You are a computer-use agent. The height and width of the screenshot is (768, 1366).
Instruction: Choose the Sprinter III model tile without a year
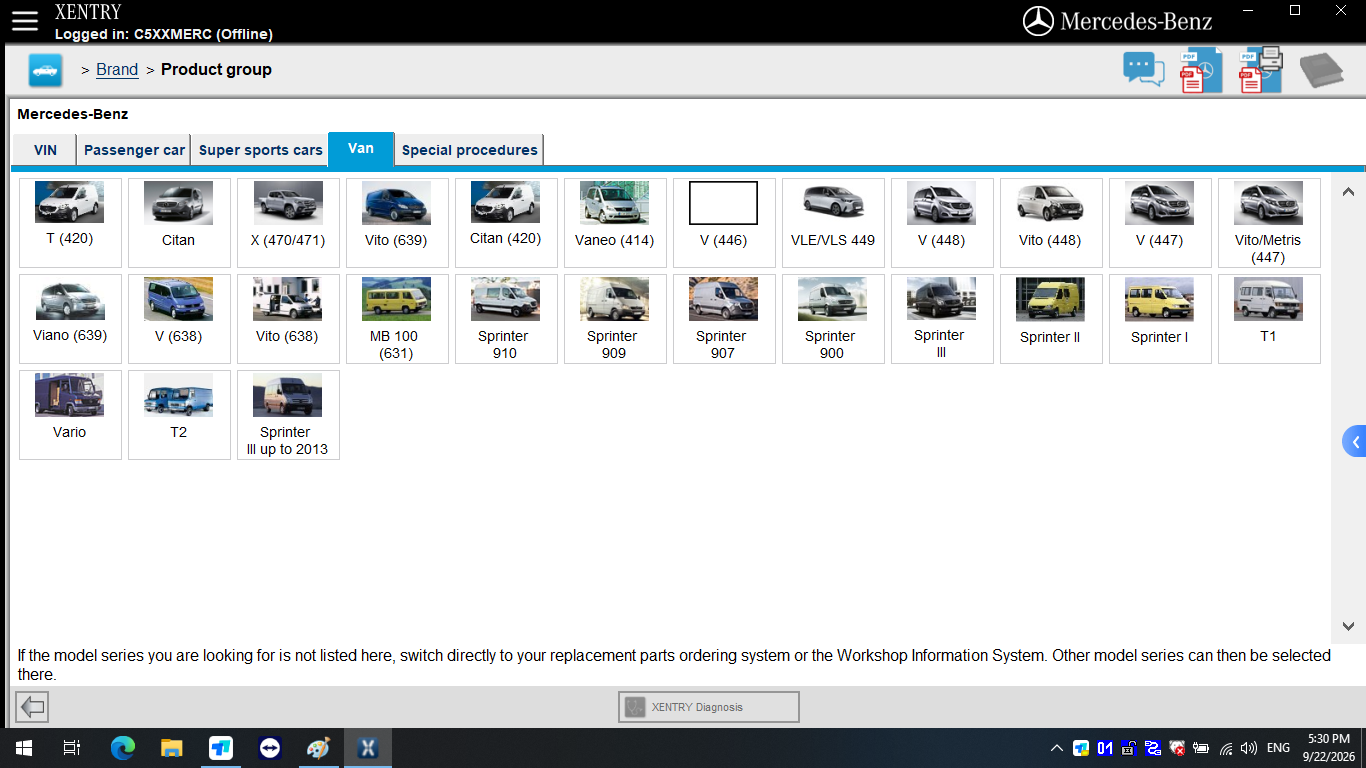pos(942,319)
